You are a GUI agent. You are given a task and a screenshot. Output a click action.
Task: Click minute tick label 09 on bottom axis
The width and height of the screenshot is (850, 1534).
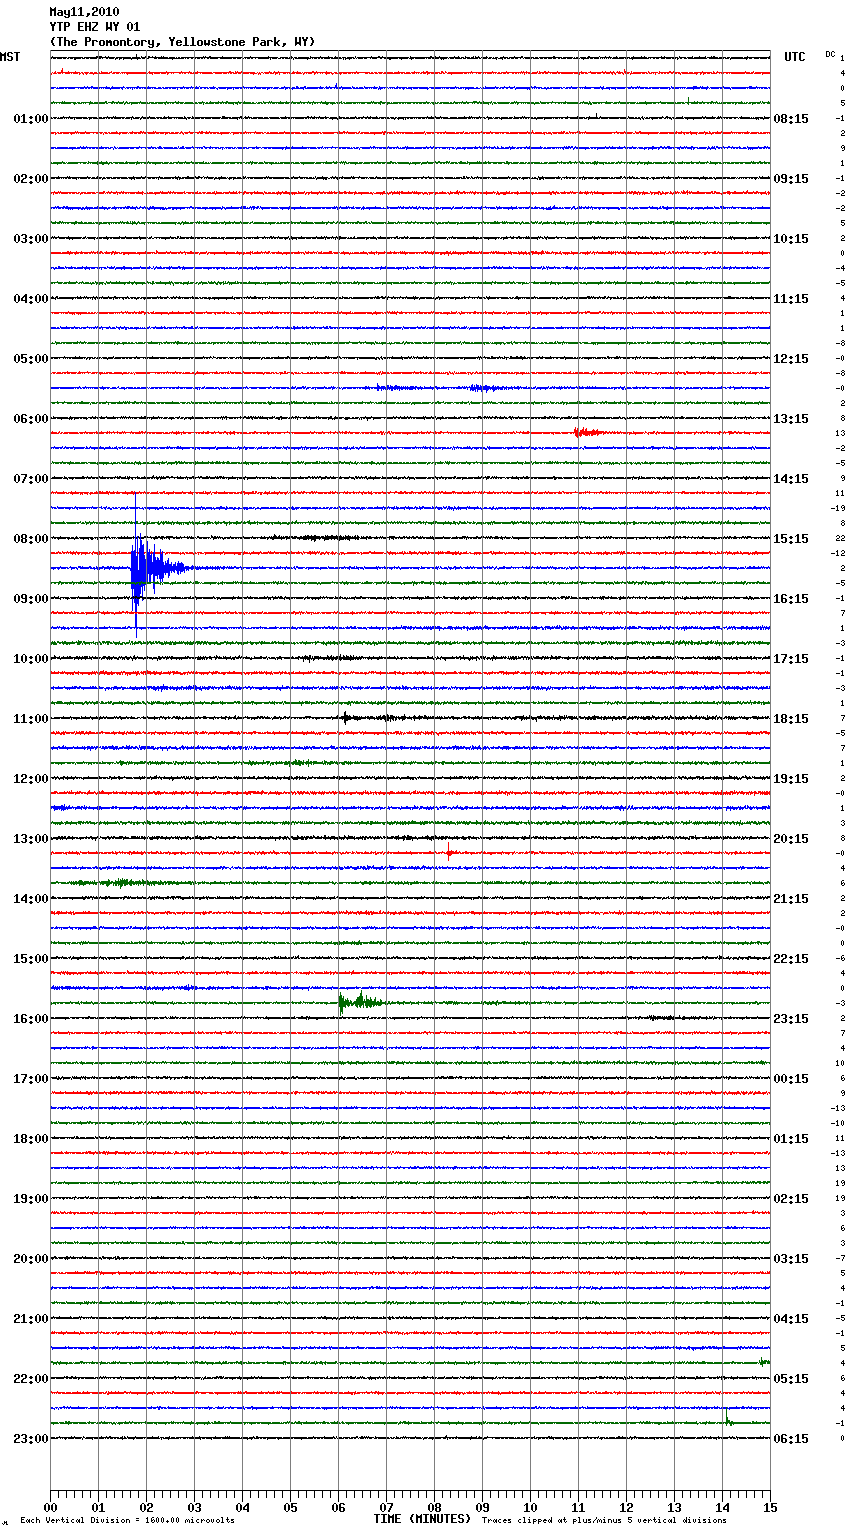point(482,1508)
